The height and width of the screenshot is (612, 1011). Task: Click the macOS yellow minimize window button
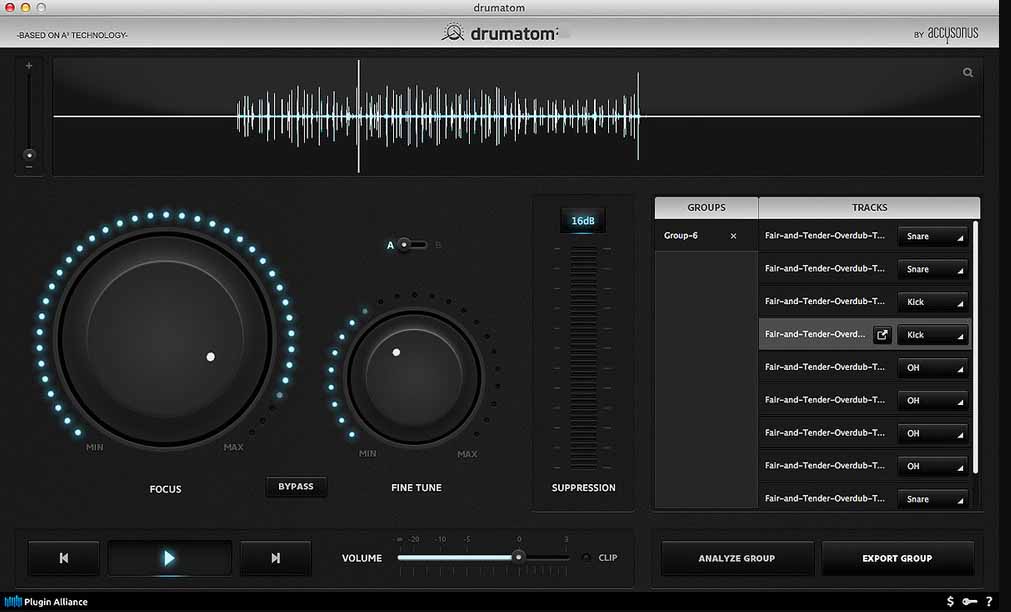26,7
